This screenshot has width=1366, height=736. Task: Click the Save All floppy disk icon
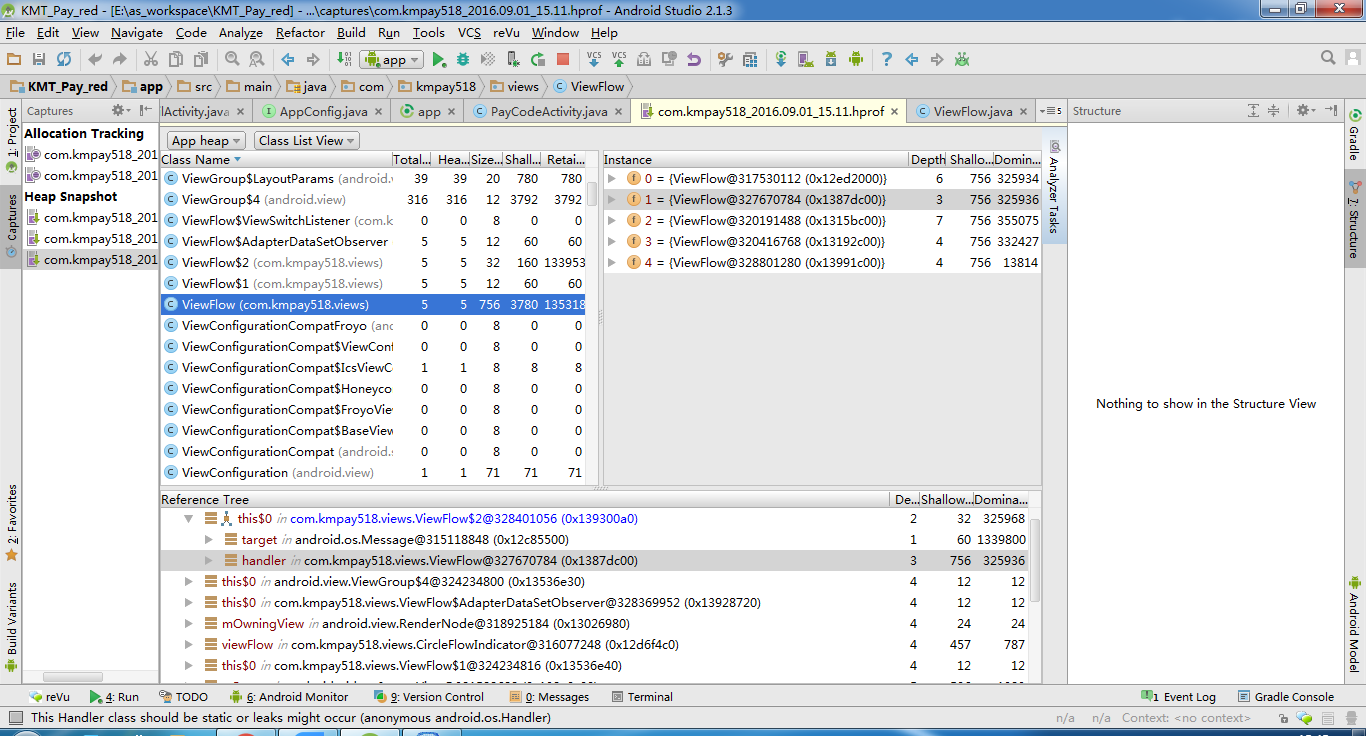click(x=39, y=60)
